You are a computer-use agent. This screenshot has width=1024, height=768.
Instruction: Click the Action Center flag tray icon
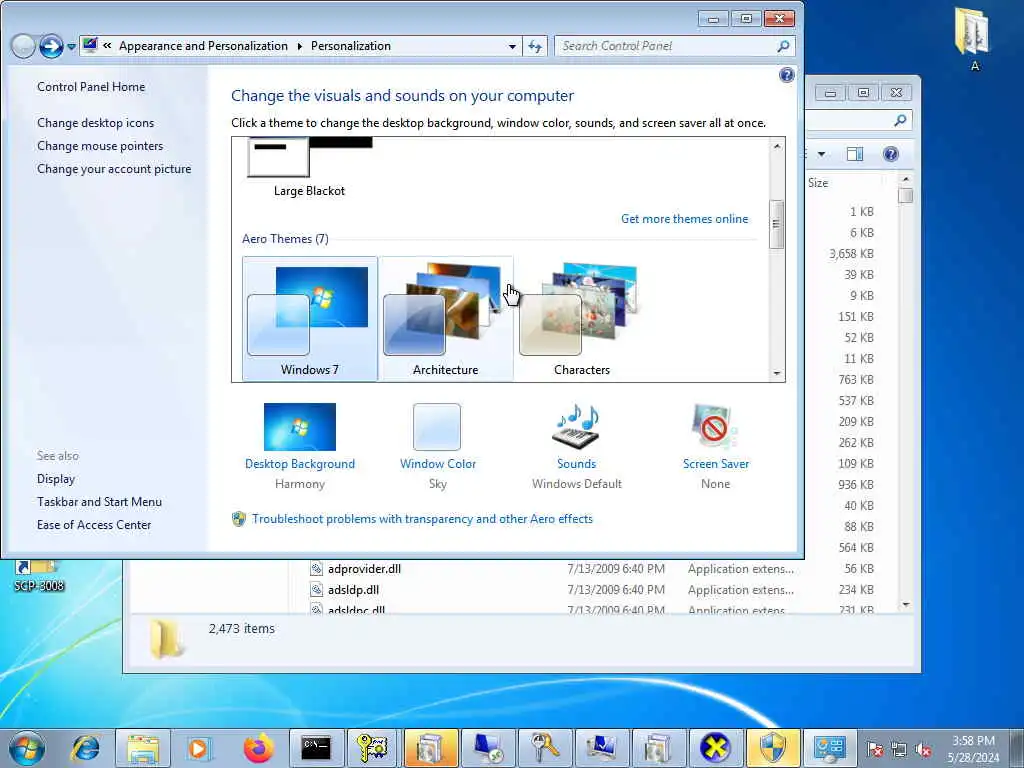(x=874, y=749)
